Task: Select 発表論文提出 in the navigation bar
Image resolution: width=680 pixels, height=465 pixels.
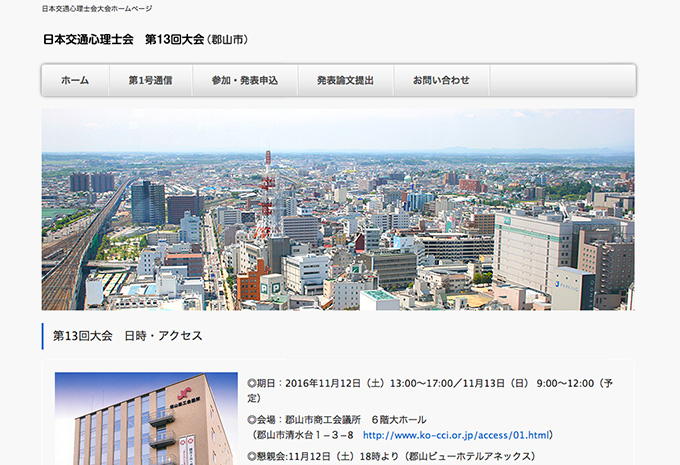Action: (x=345, y=80)
